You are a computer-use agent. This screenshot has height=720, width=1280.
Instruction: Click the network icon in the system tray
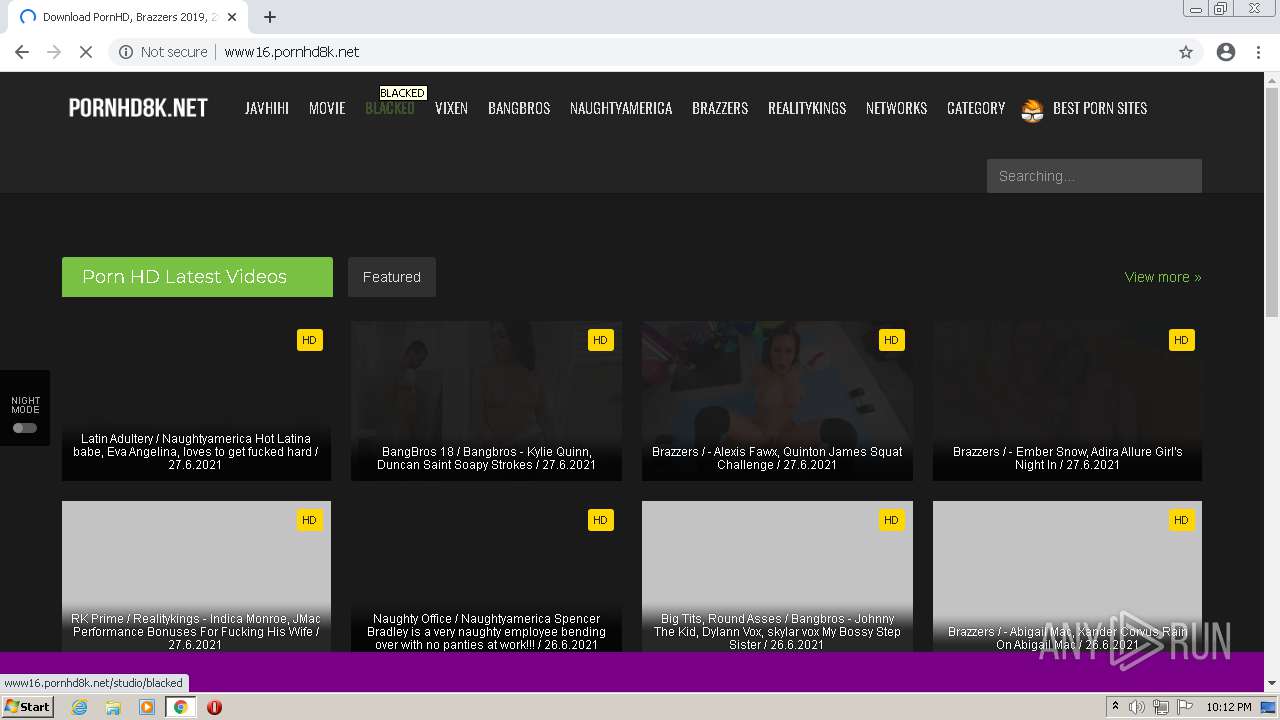tap(1161, 707)
